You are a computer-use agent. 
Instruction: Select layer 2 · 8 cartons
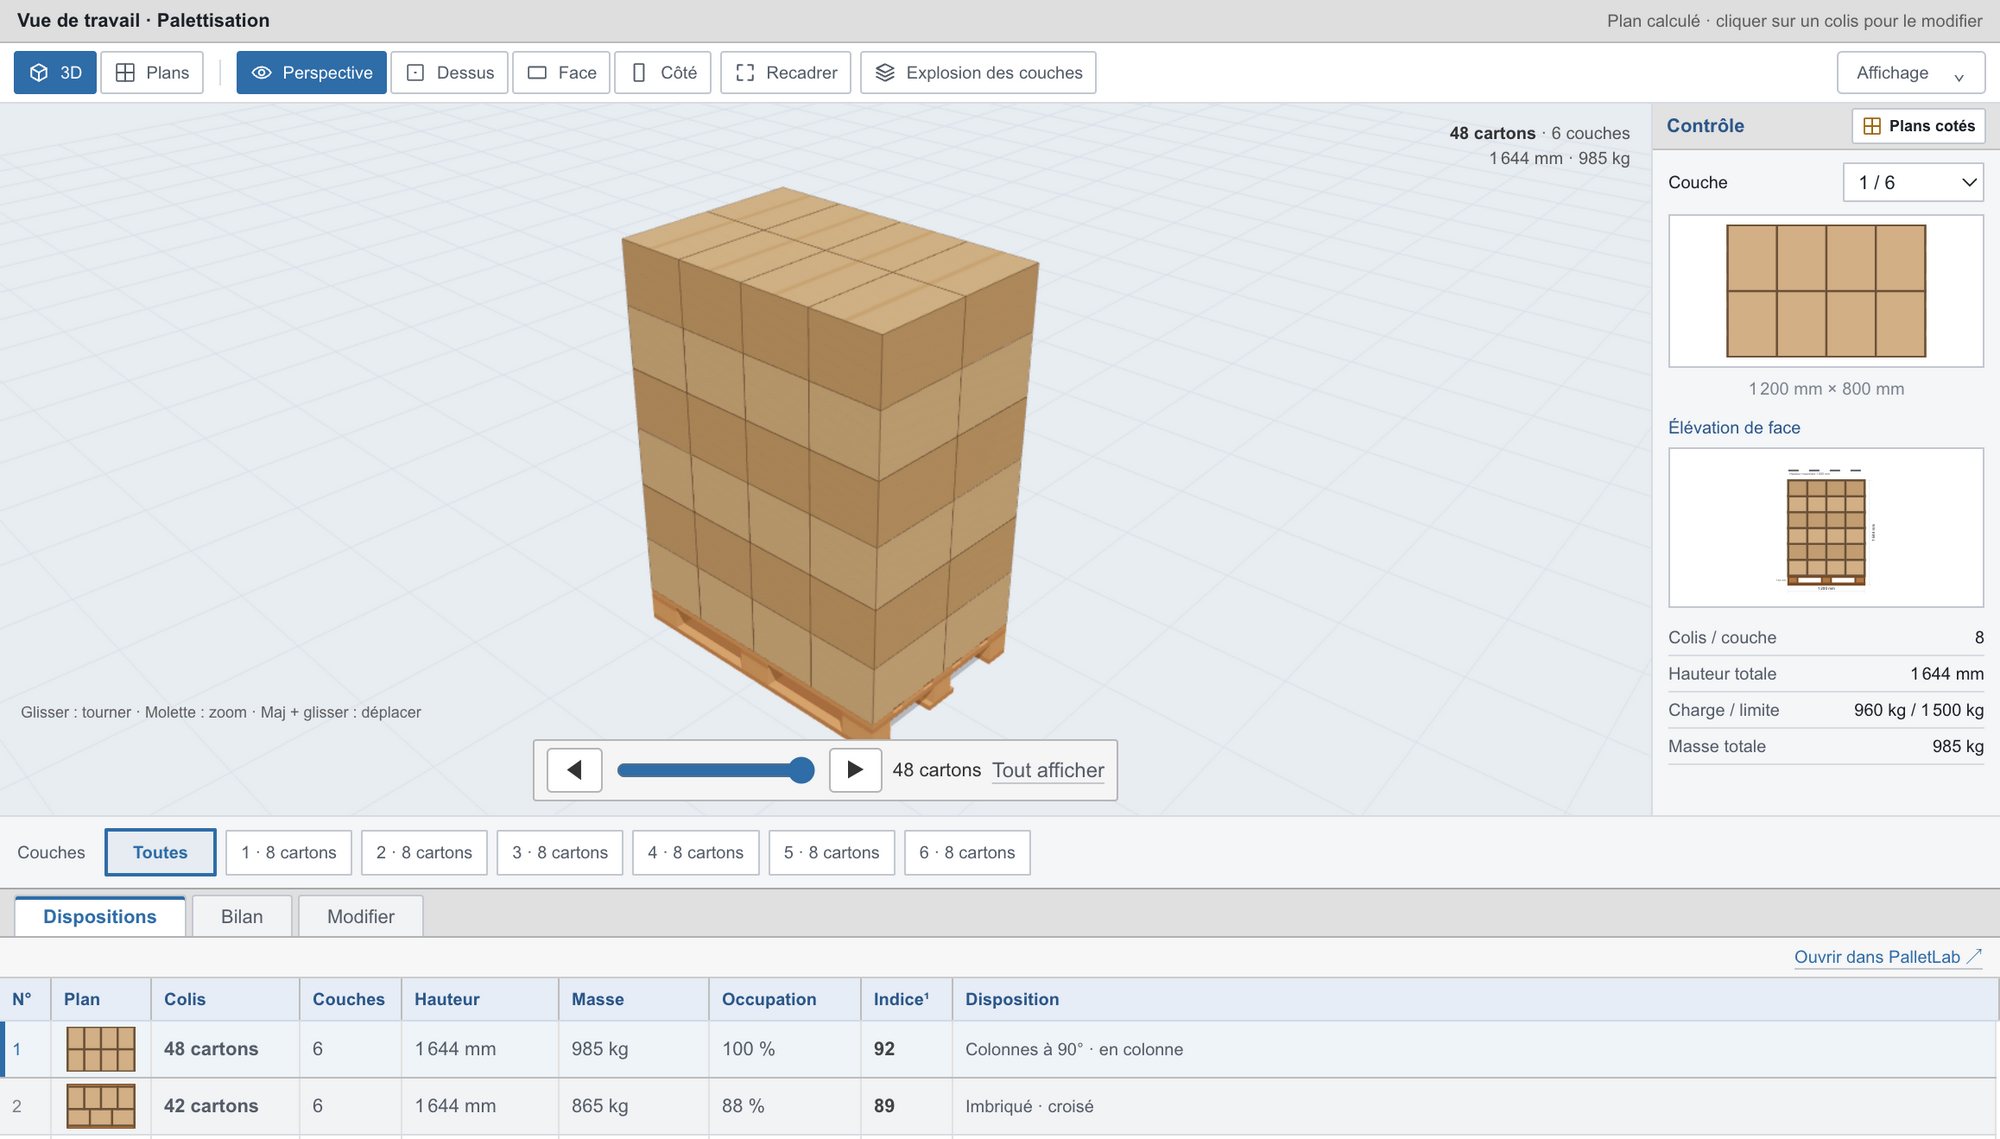coord(424,853)
